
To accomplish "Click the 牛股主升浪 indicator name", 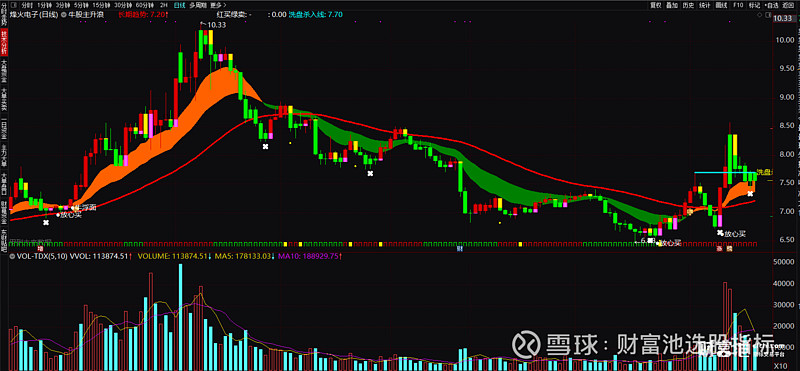I will [86, 15].
